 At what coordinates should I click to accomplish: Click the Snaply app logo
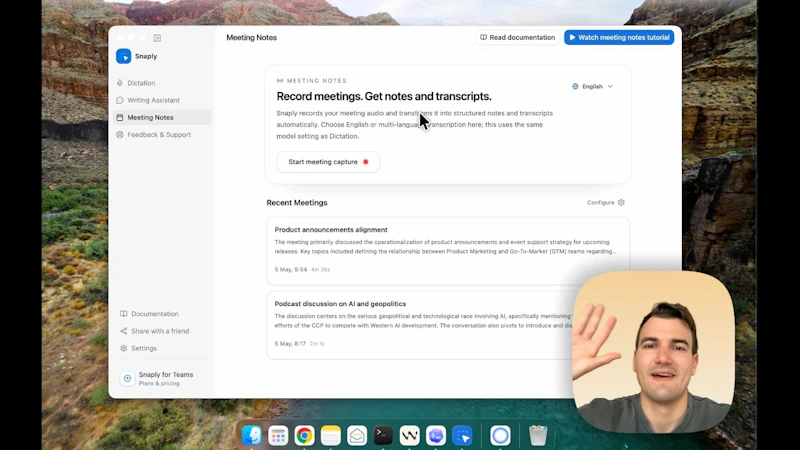(123, 56)
